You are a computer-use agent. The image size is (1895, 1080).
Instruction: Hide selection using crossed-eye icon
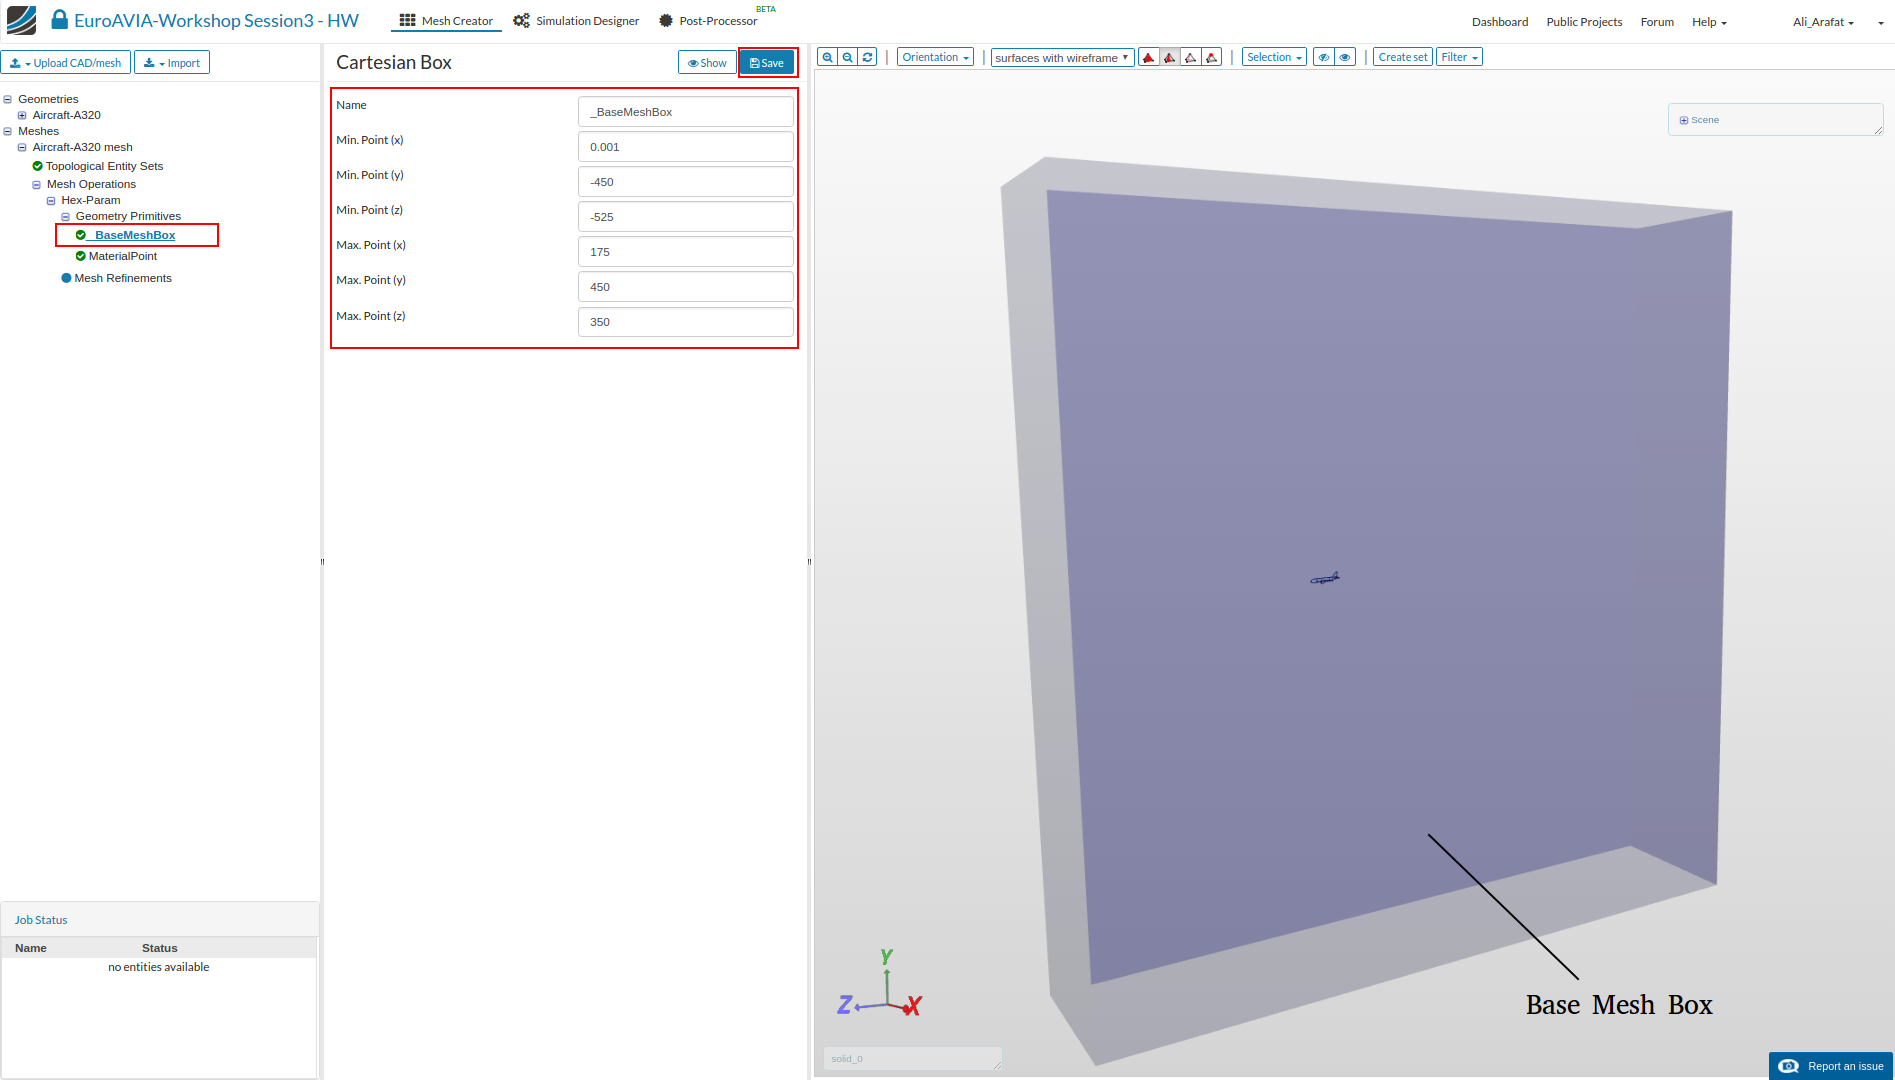[x=1324, y=58]
